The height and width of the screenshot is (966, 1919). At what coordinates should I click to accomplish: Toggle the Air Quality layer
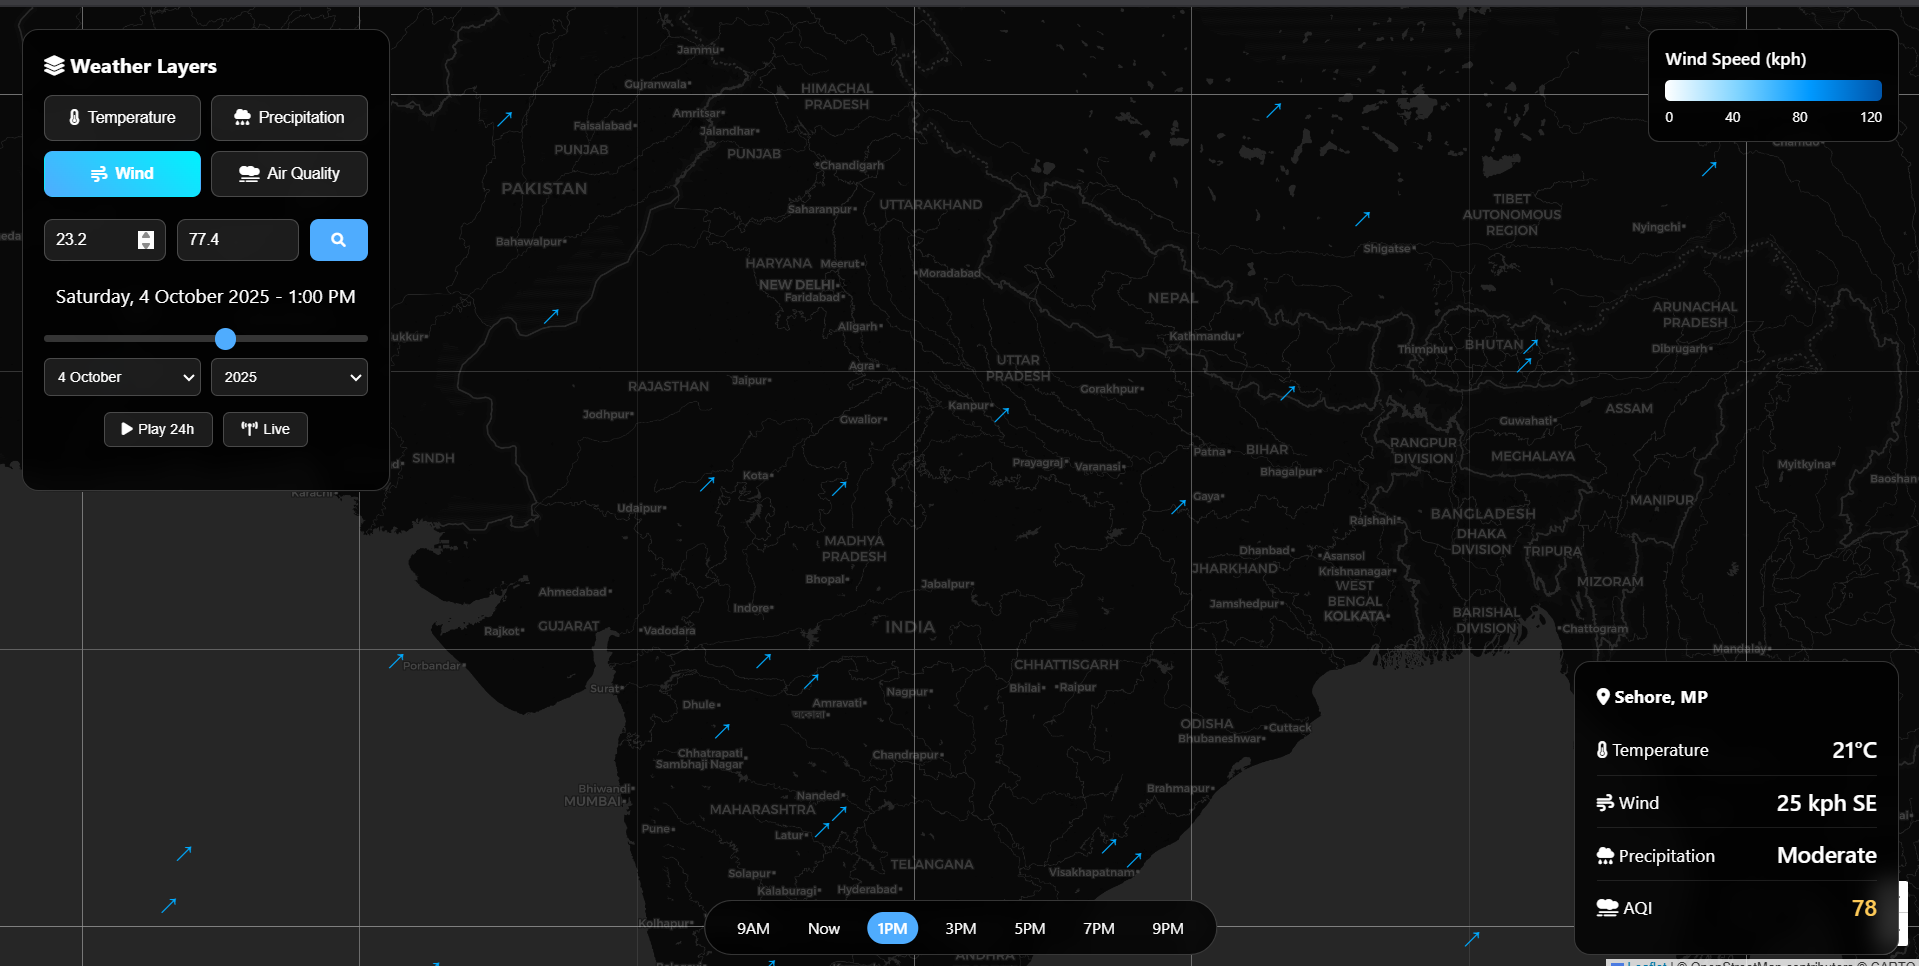click(x=289, y=174)
